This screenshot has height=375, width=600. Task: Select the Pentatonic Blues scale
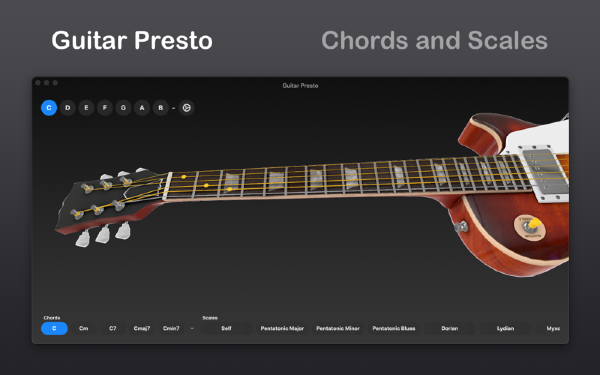pos(394,328)
